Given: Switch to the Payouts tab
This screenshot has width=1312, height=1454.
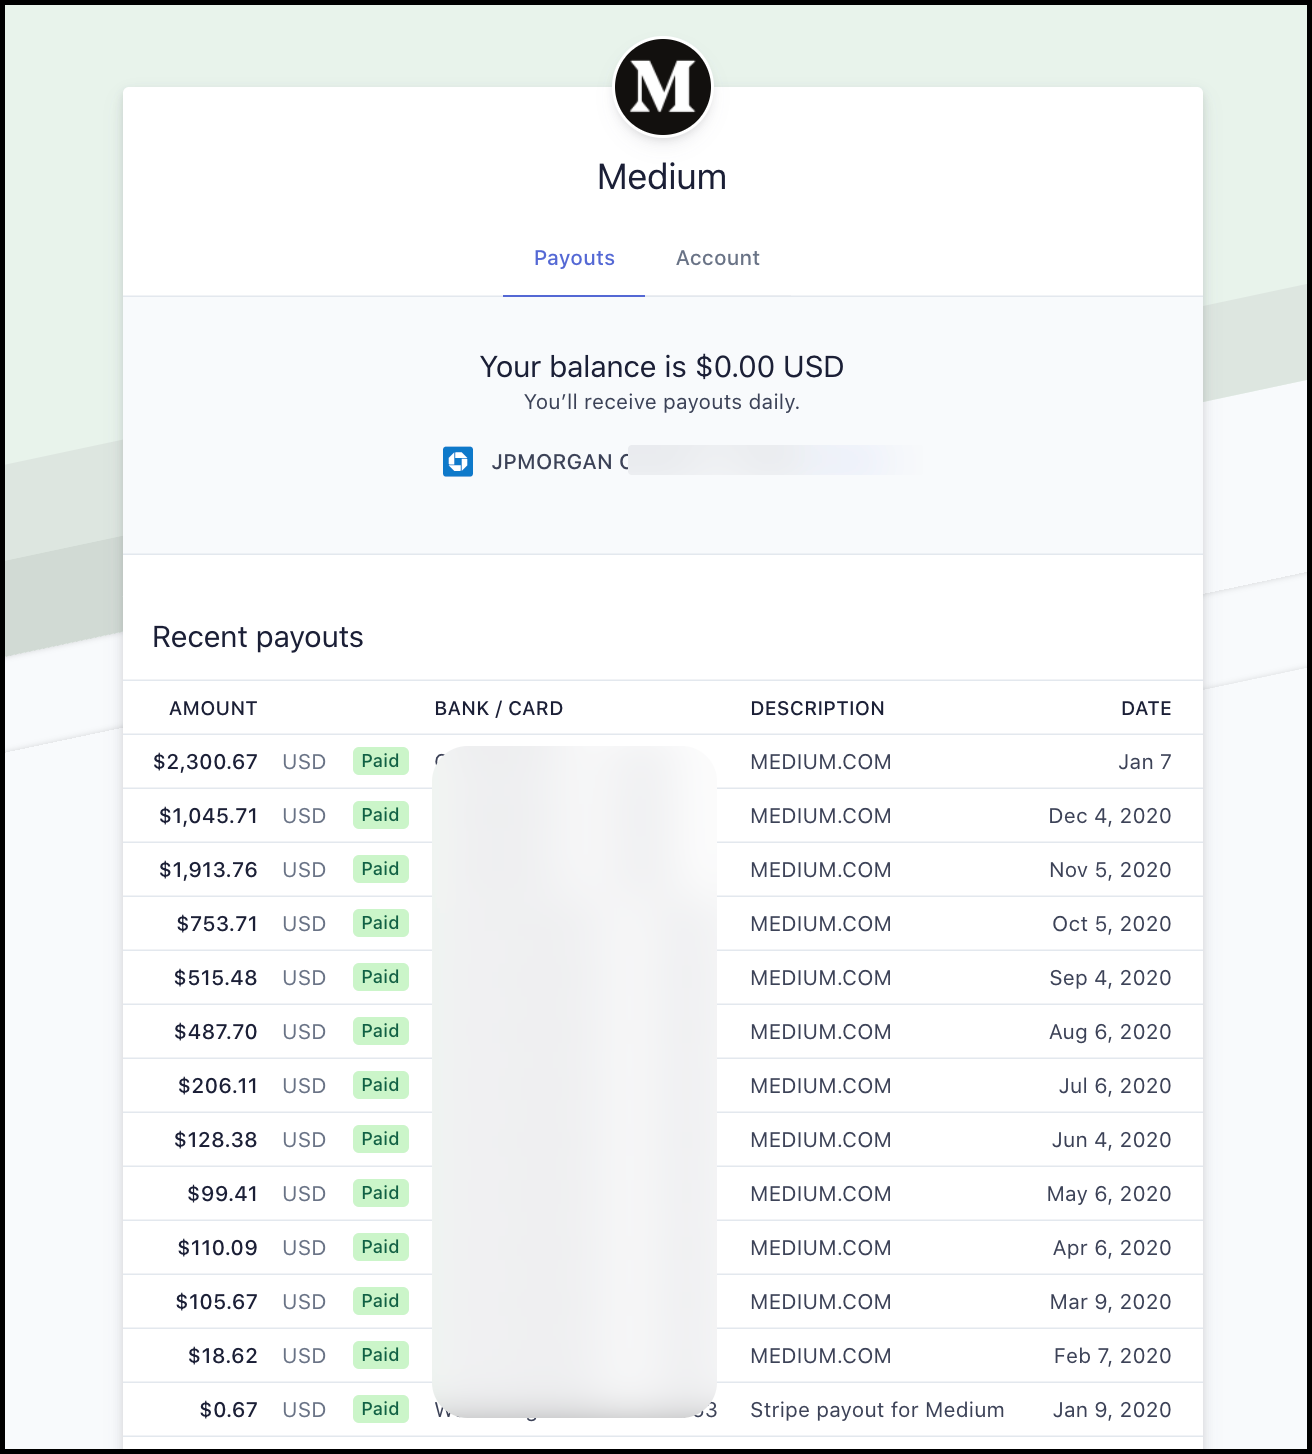Looking at the screenshot, I should click(x=574, y=258).
